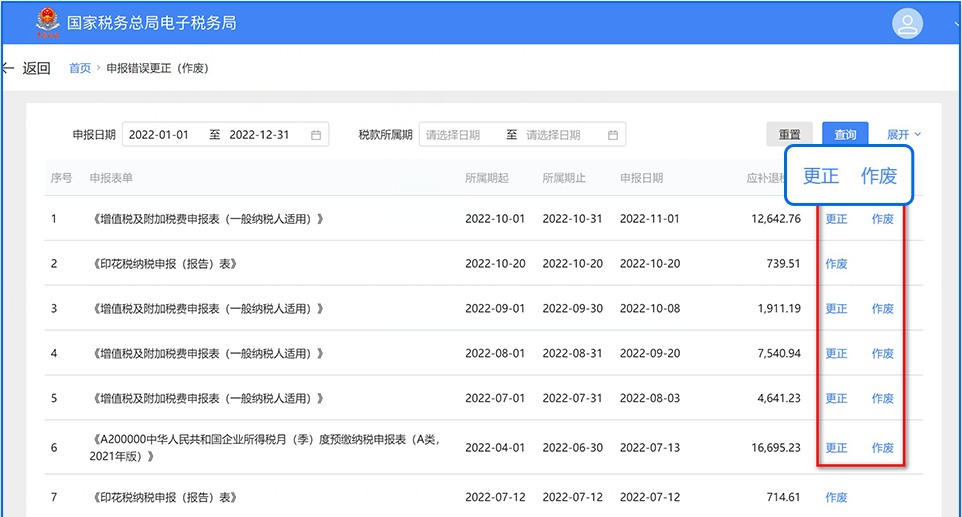Expand the 展开 filter options
Screen dimensions: 962x517
pos(903,135)
